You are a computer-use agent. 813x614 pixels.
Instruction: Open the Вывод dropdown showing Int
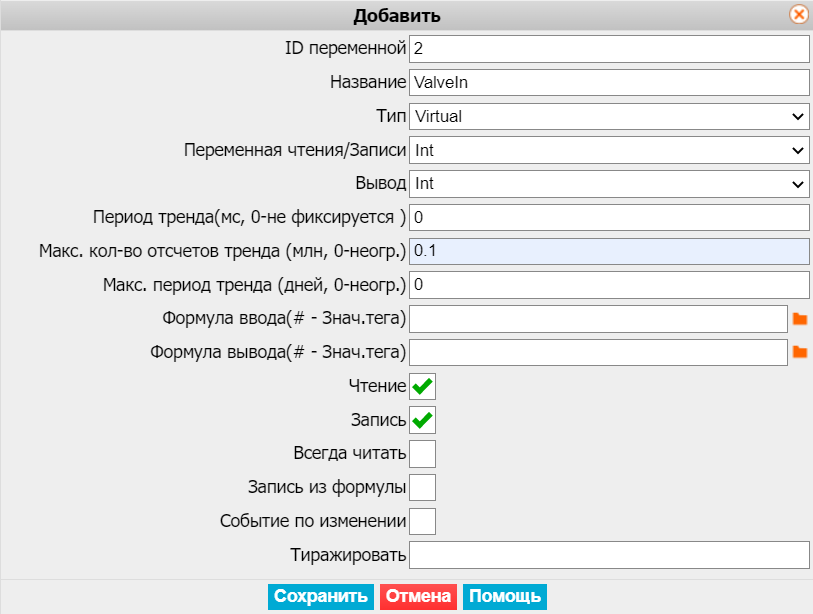(x=609, y=184)
